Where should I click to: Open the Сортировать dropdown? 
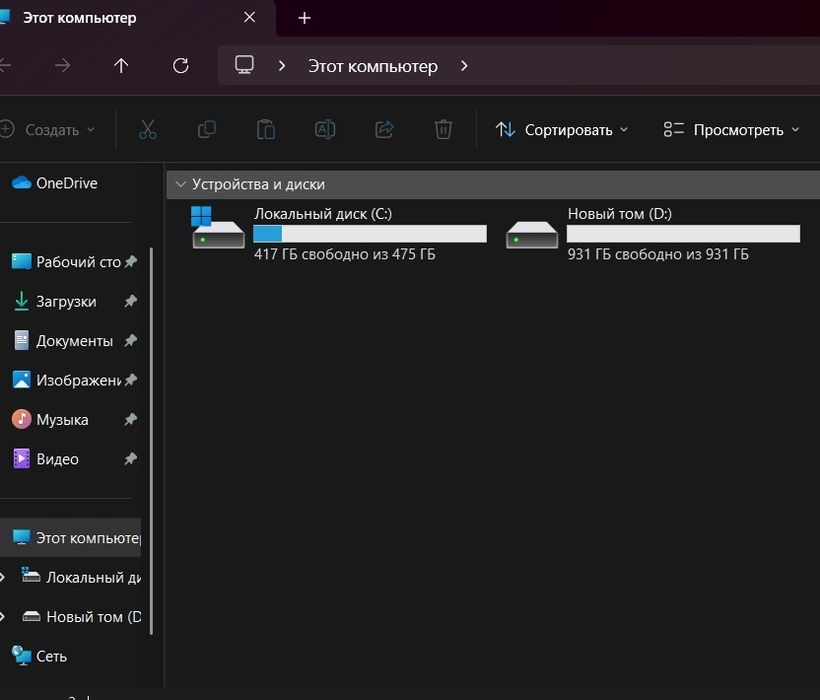click(x=562, y=129)
